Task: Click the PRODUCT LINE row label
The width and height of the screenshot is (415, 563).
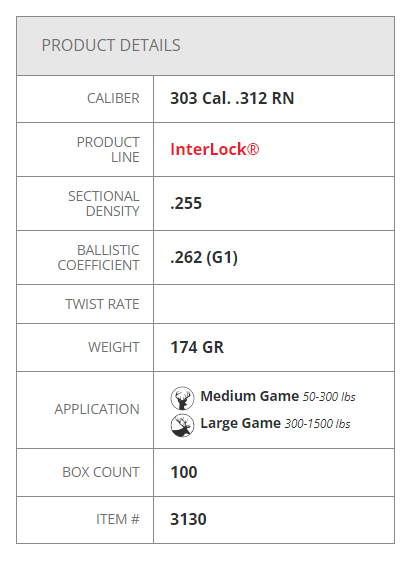Action: click(108, 150)
